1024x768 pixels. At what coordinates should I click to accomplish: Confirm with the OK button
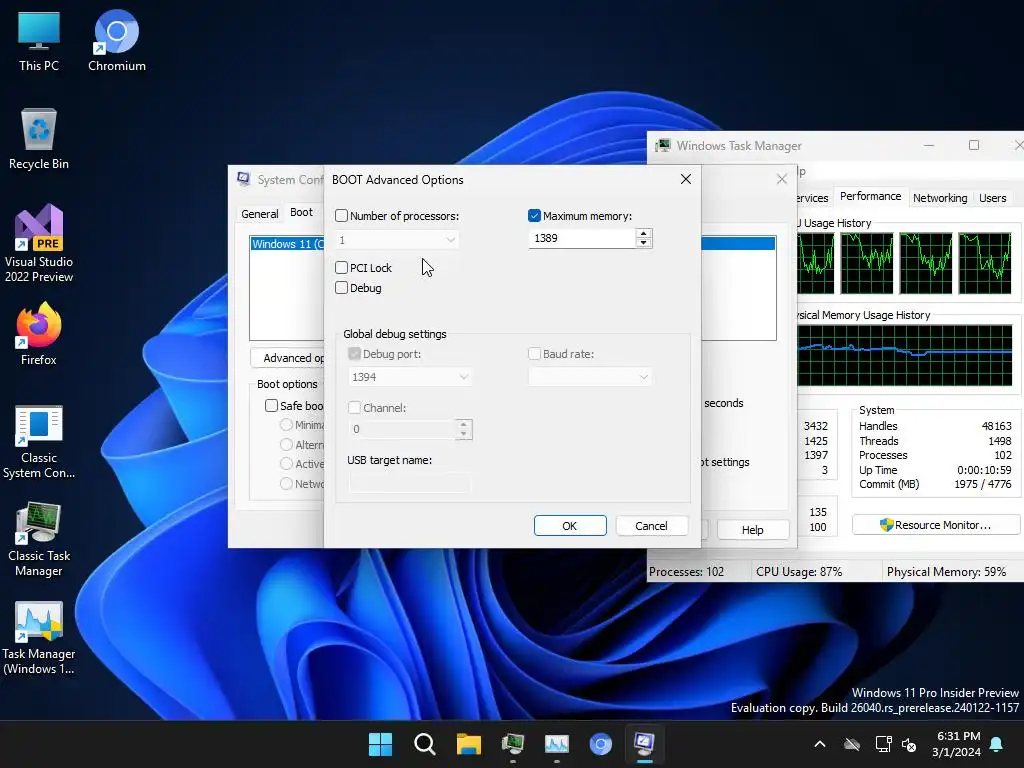pos(569,526)
